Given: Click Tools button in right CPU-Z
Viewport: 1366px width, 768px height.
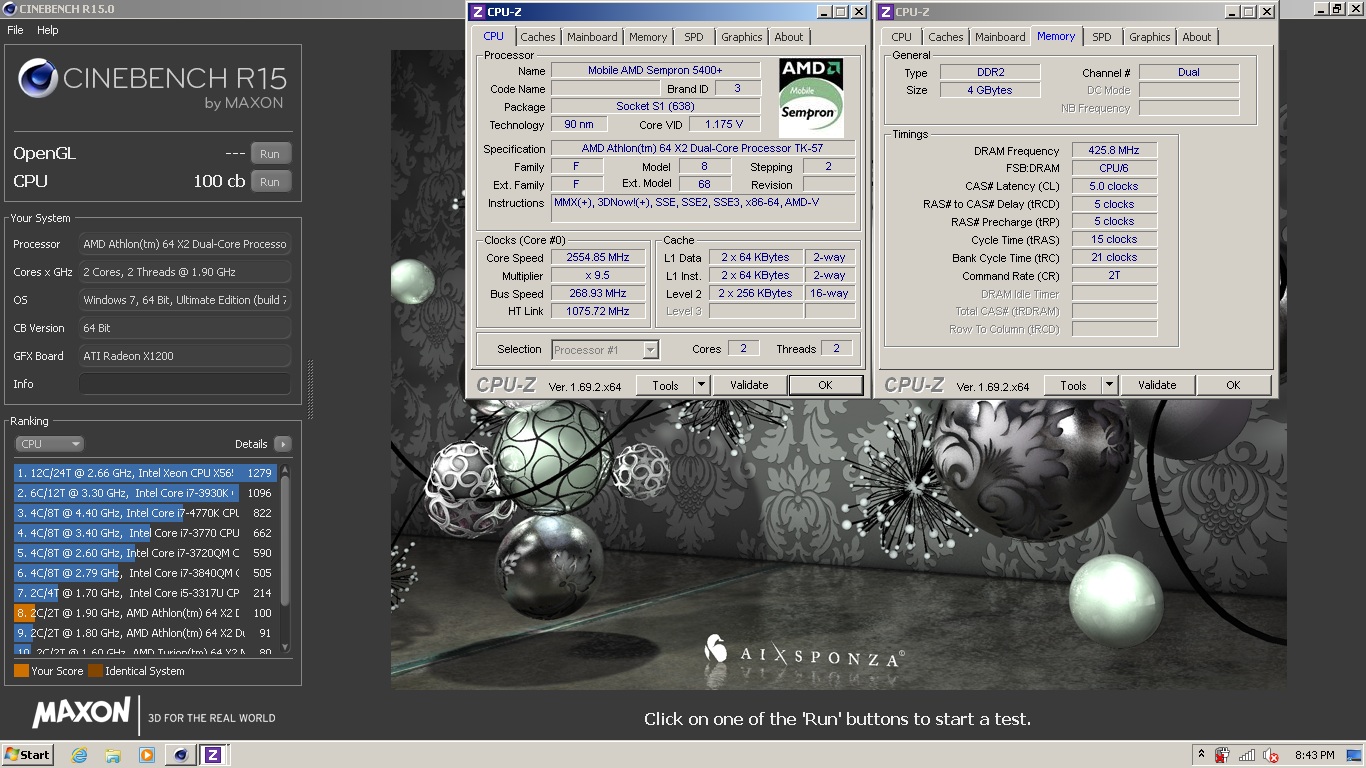Looking at the screenshot, I should [1073, 385].
